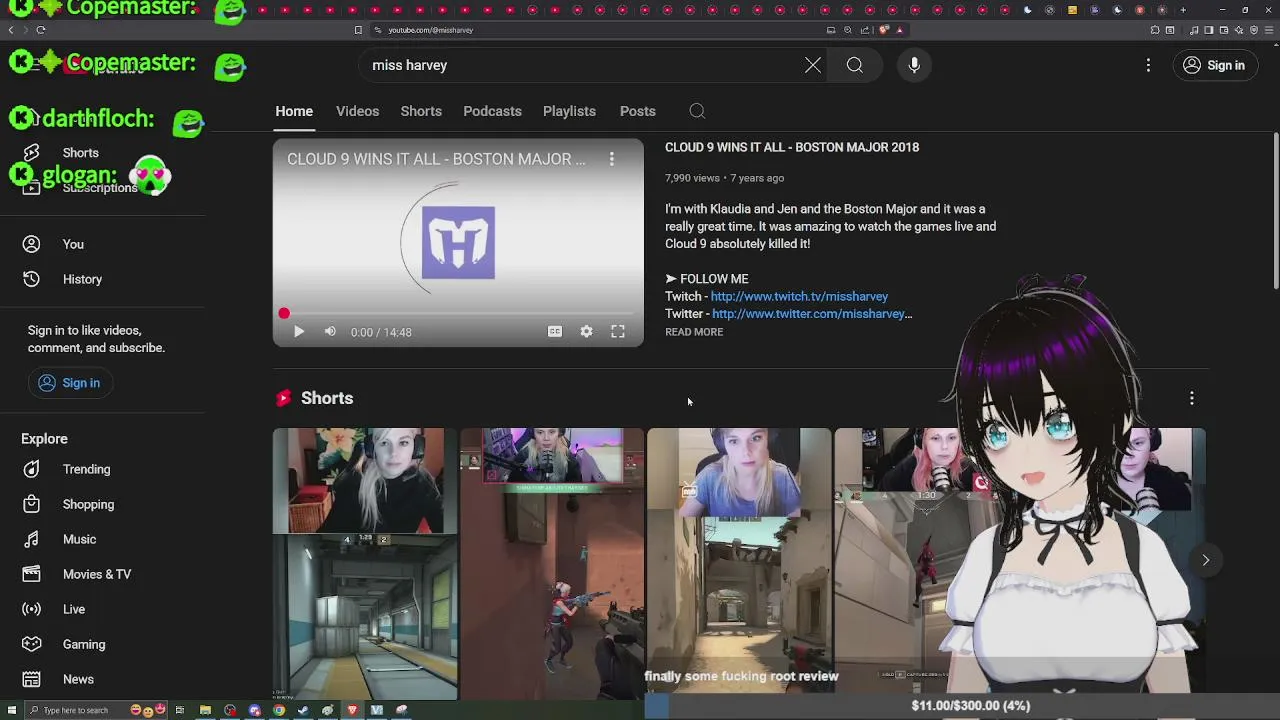
Task: Open the featured video's three-dot options
Action: click(612, 159)
